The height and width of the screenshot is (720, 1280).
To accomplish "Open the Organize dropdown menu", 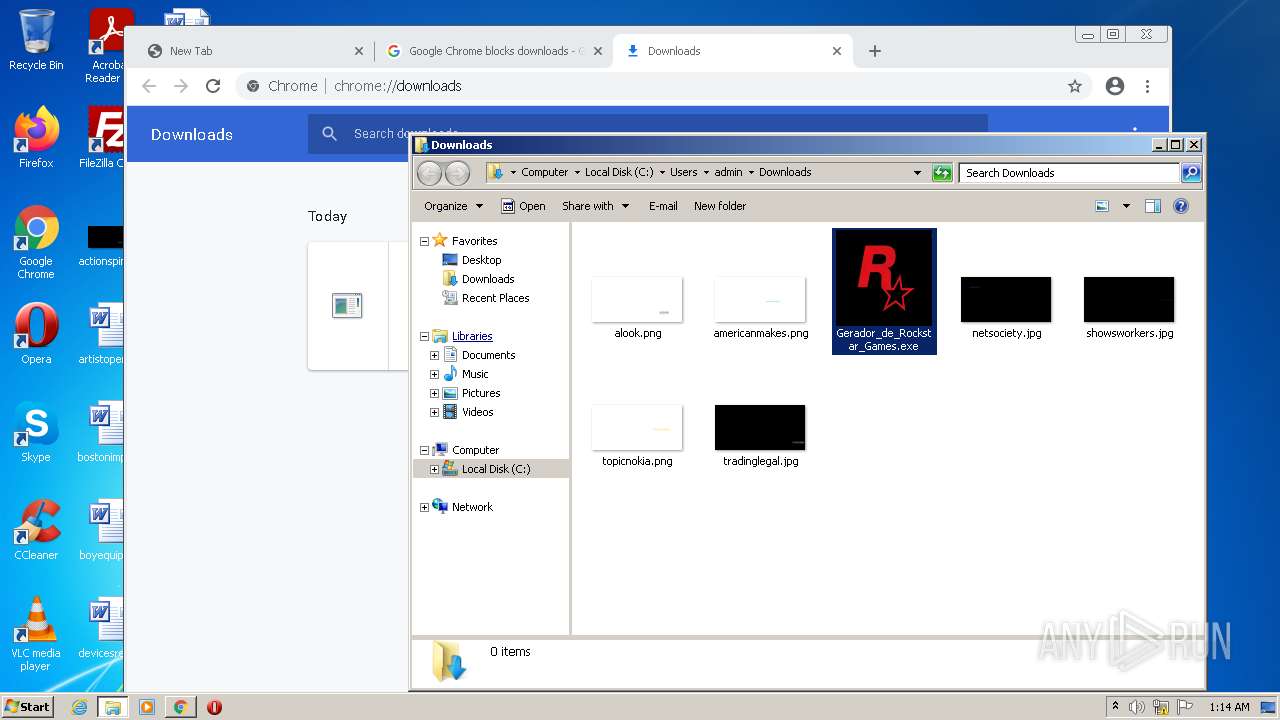I will tap(453, 206).
